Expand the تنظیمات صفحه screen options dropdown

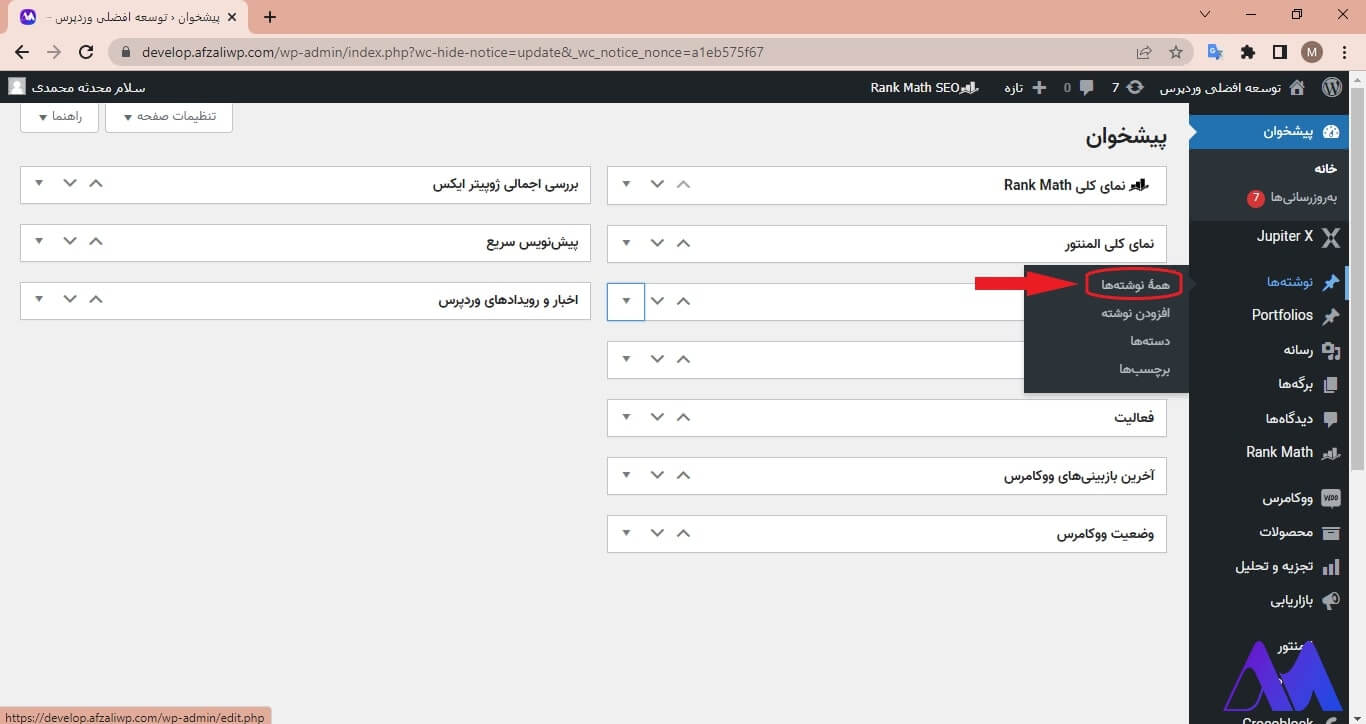[x=168, y=116]
